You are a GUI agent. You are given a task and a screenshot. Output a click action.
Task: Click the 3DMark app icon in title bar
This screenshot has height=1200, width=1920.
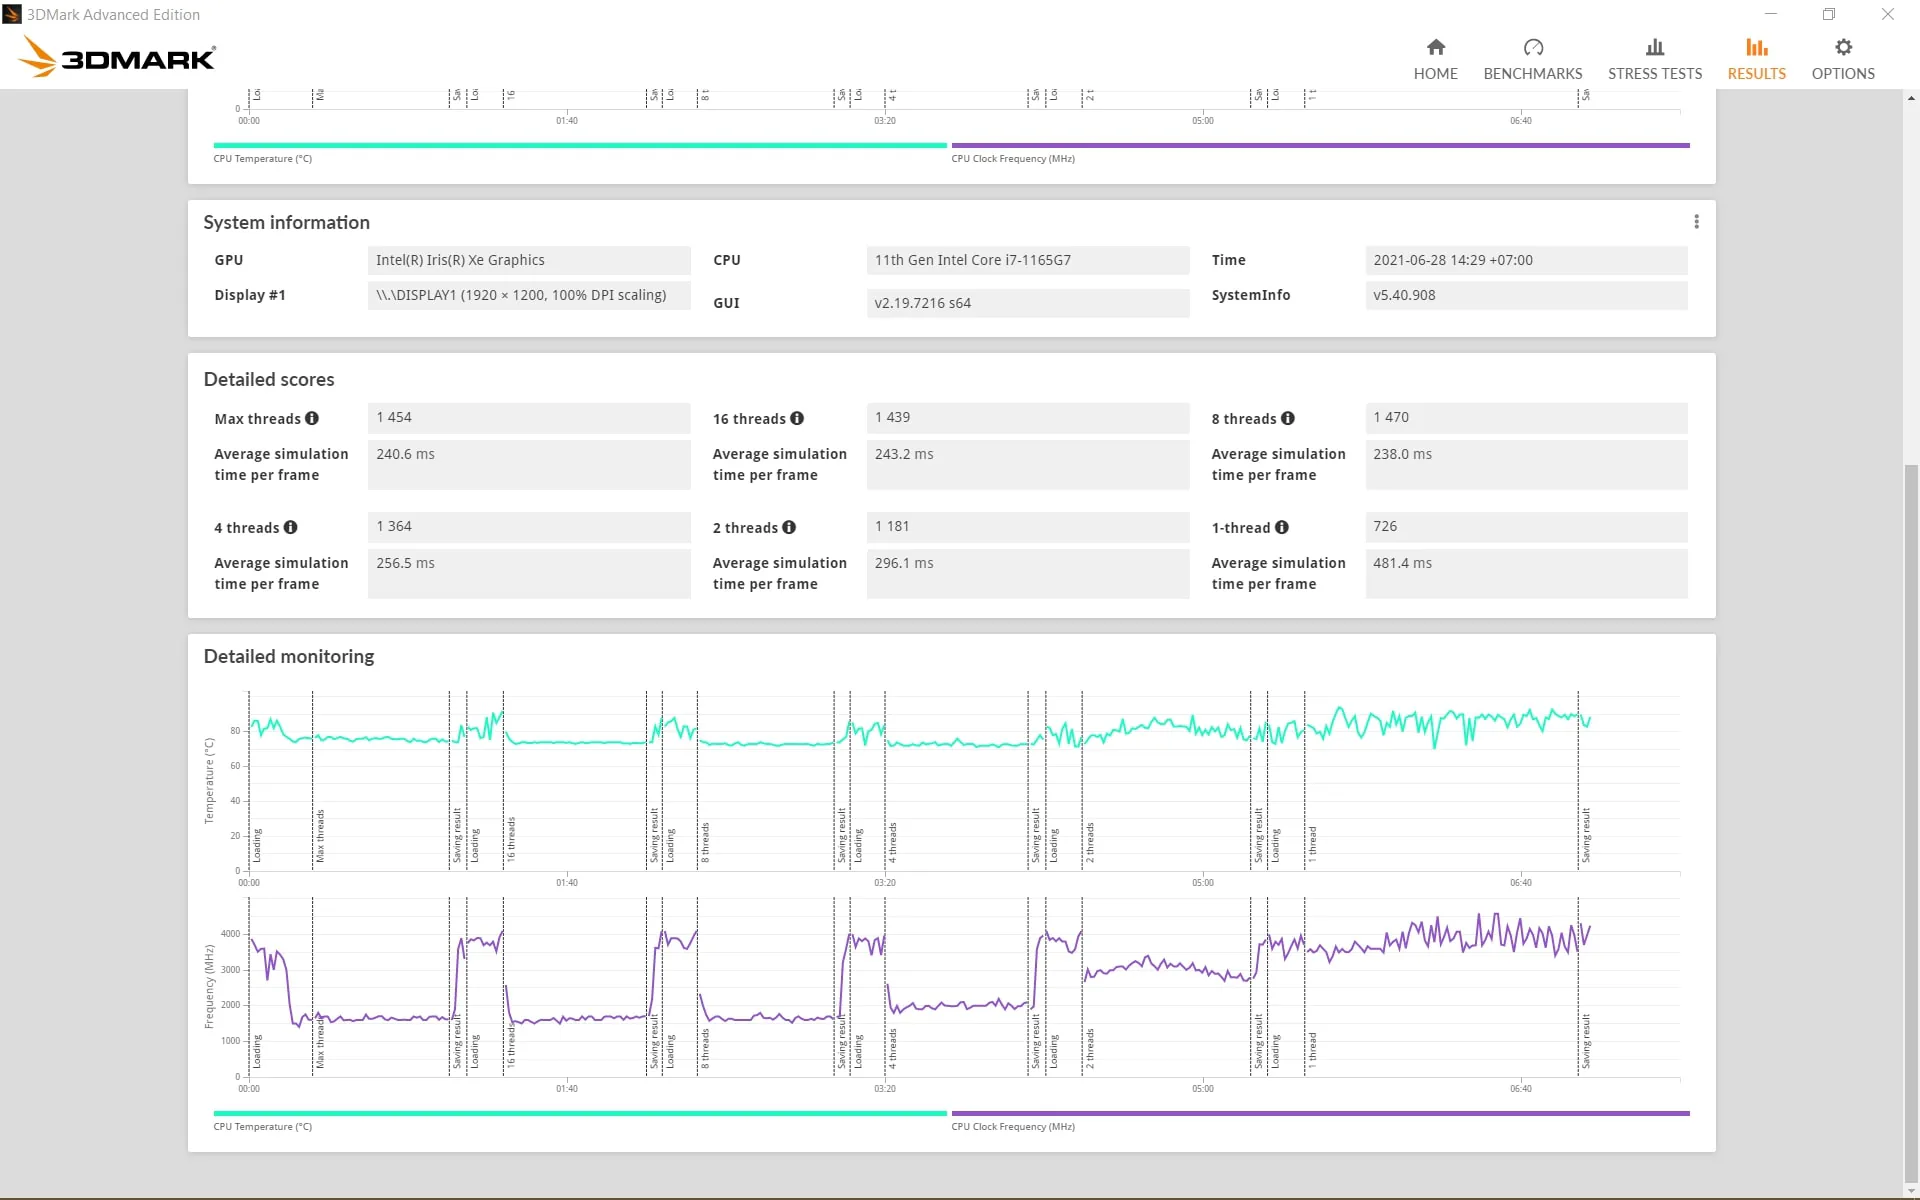(x=12, y=14)
